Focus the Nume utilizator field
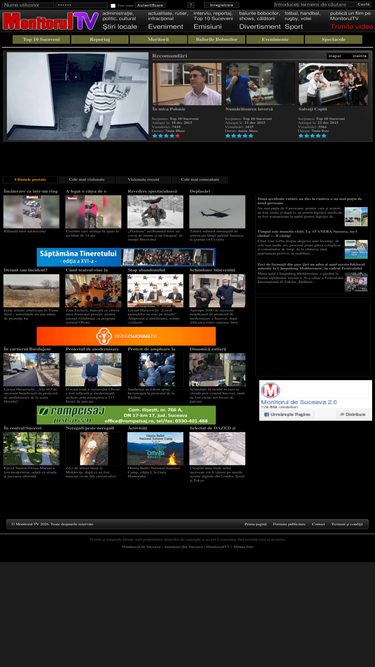The image size is (375, 667). coord(28,5)
